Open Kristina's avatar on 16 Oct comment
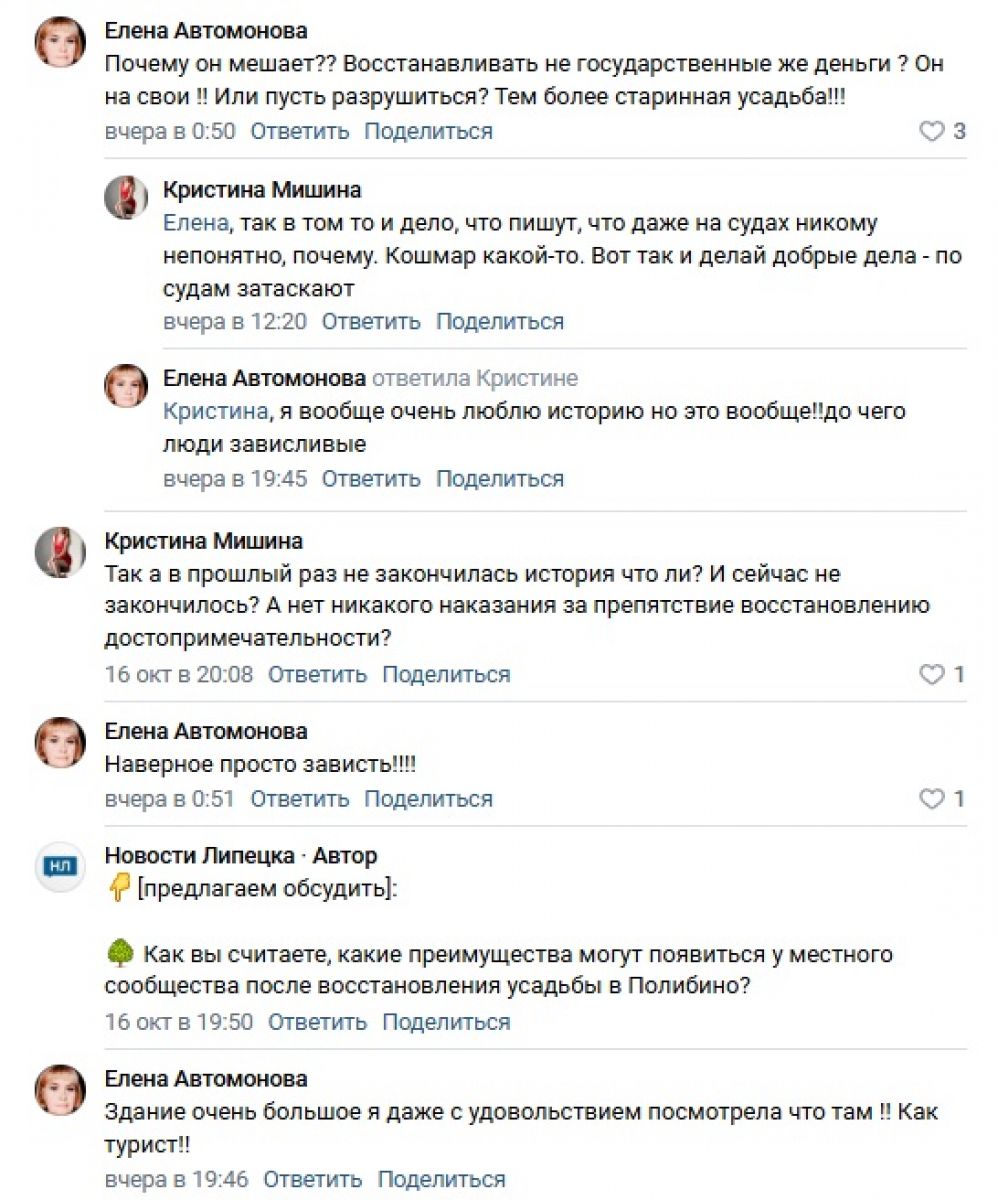The width and height of the screenshot is (998, 1200). click(60, 551)
